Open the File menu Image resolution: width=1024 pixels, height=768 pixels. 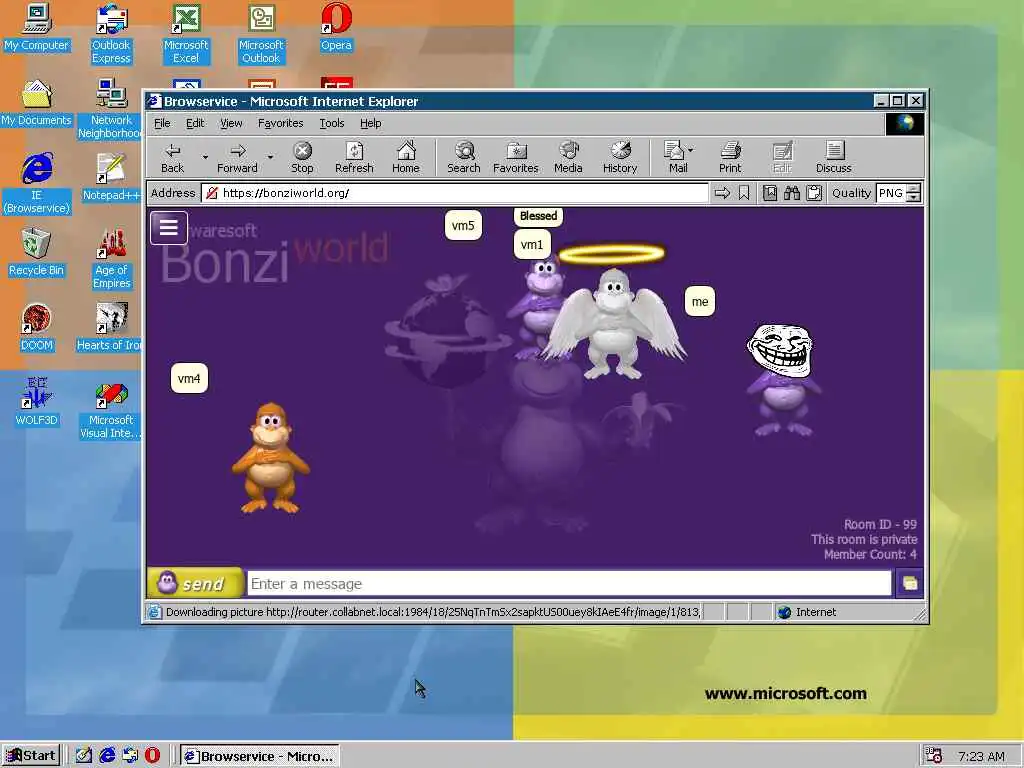pyautogui.click(x=162, y=123)
